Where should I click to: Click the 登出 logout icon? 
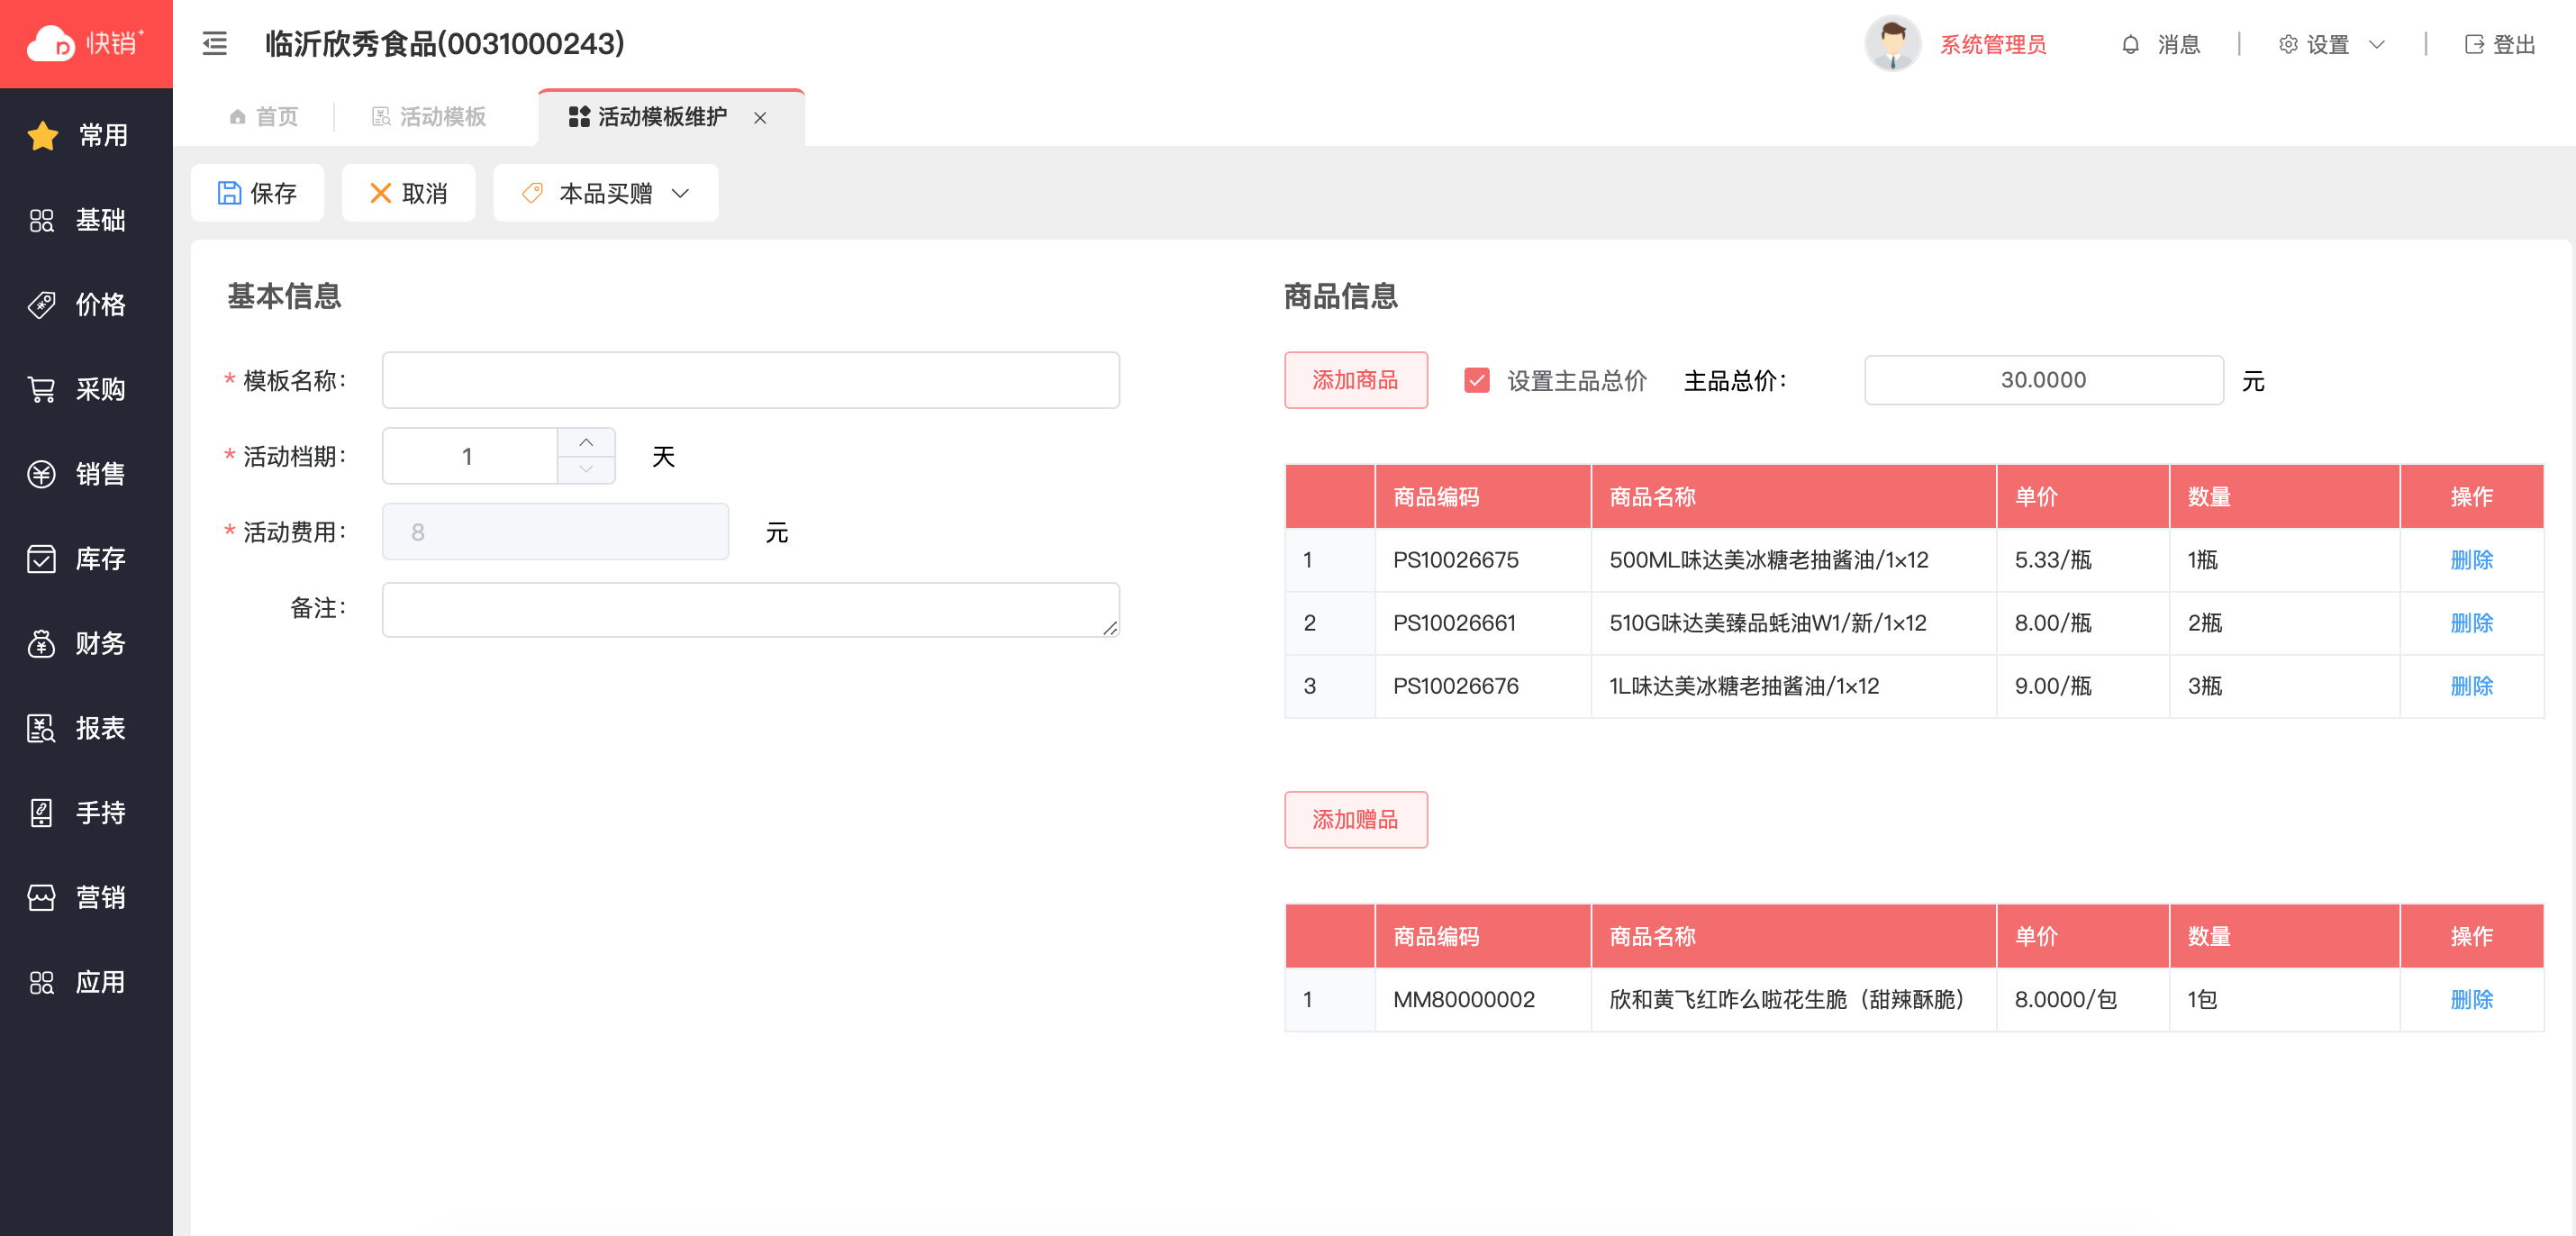[2474, 45]
